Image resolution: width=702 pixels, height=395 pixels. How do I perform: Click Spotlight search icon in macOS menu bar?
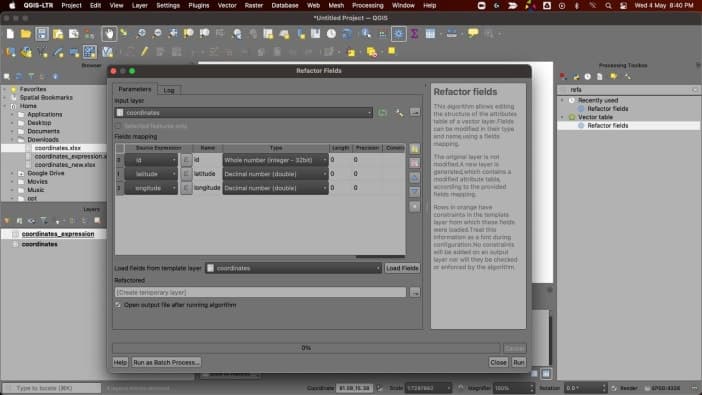608,6
